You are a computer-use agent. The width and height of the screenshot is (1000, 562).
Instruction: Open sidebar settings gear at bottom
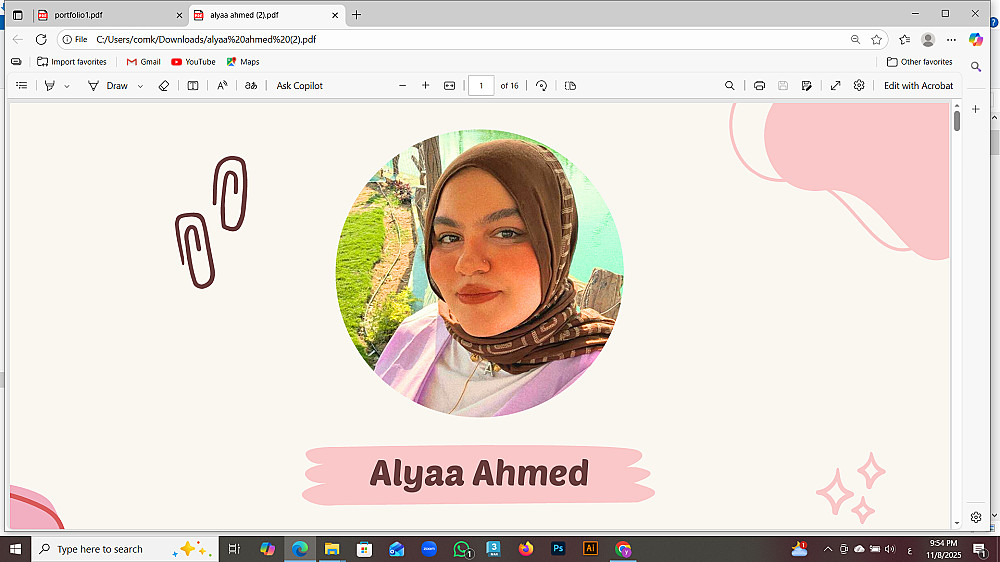tap(976, 517)
